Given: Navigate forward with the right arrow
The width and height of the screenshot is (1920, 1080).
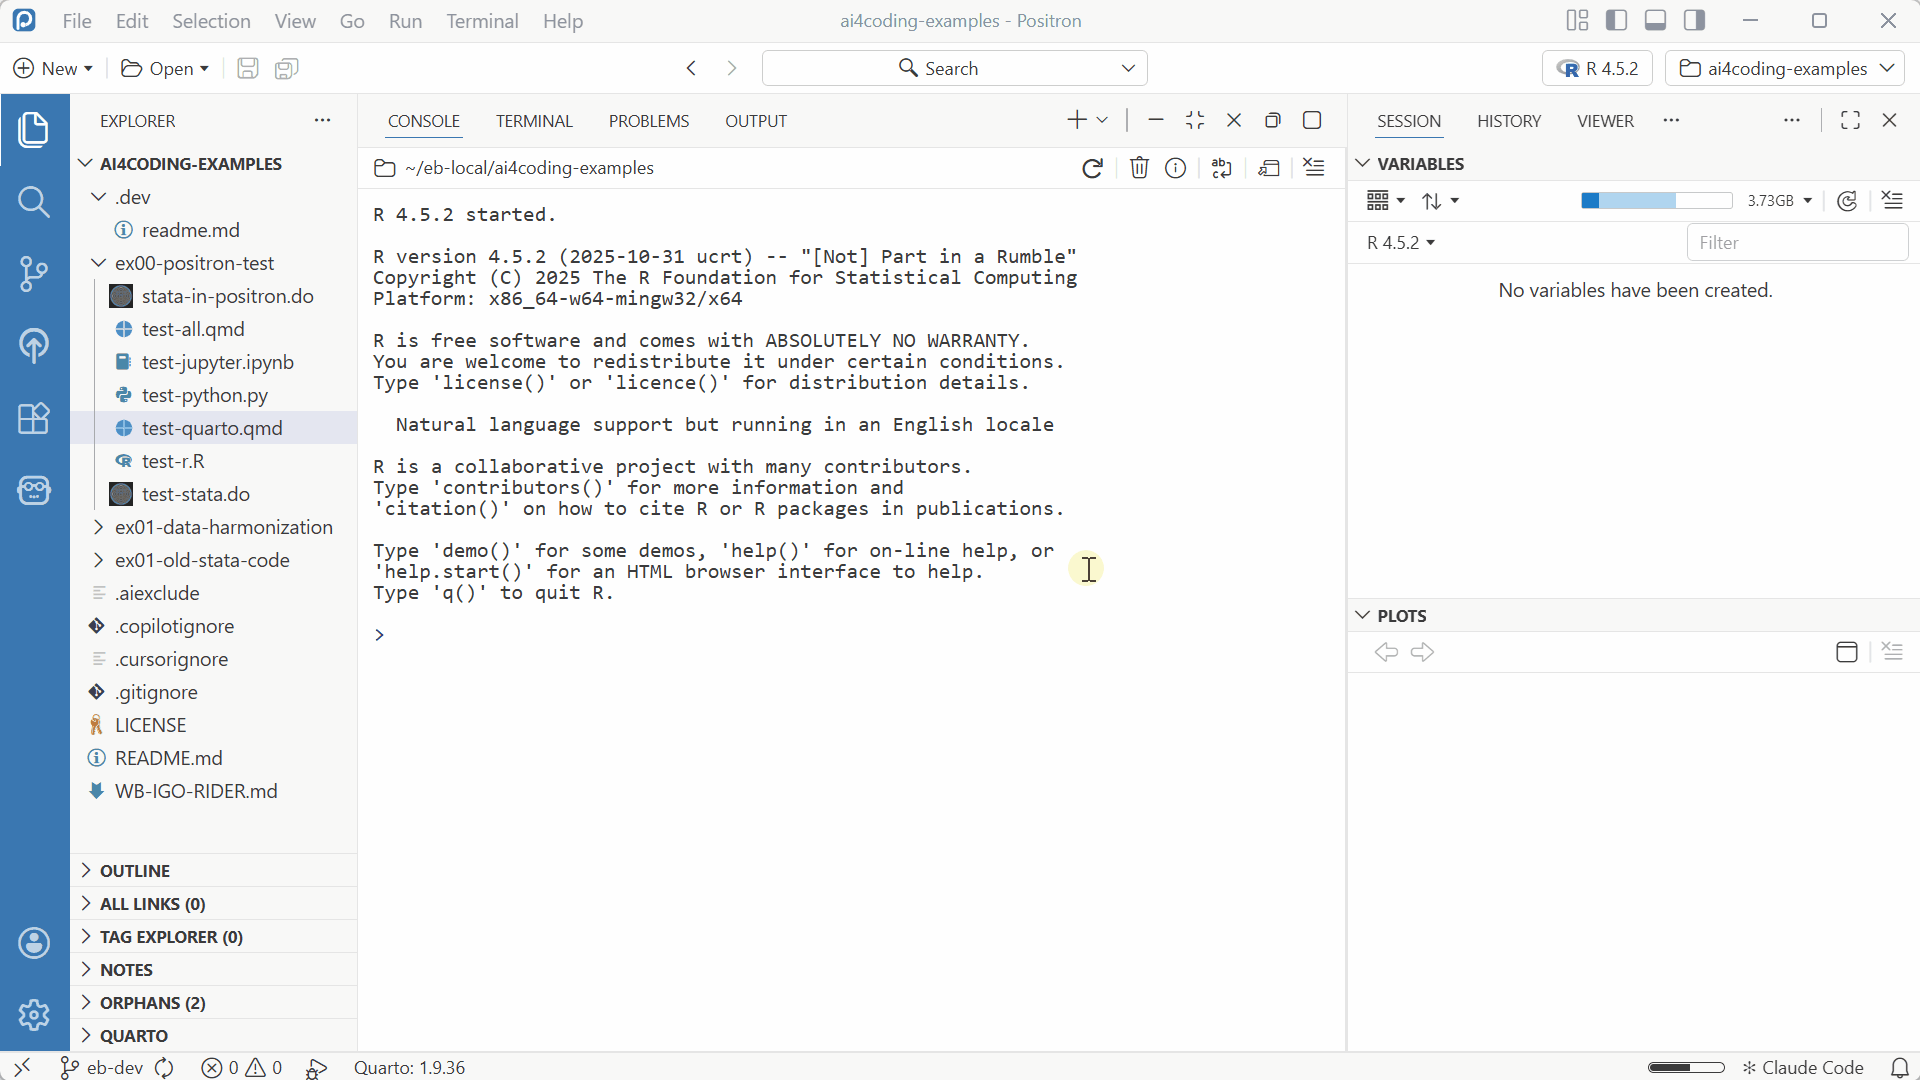Looking at the screenshot, I should (x=731, y=68).
